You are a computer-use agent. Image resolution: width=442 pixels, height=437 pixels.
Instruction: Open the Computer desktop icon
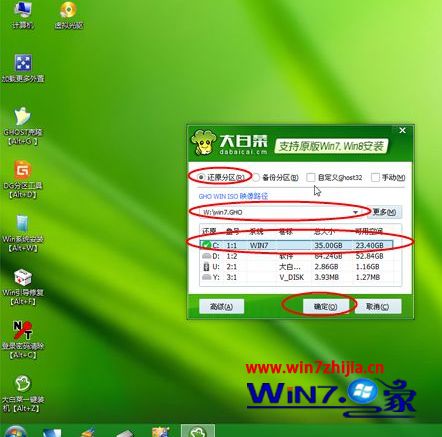click(22, 15)
